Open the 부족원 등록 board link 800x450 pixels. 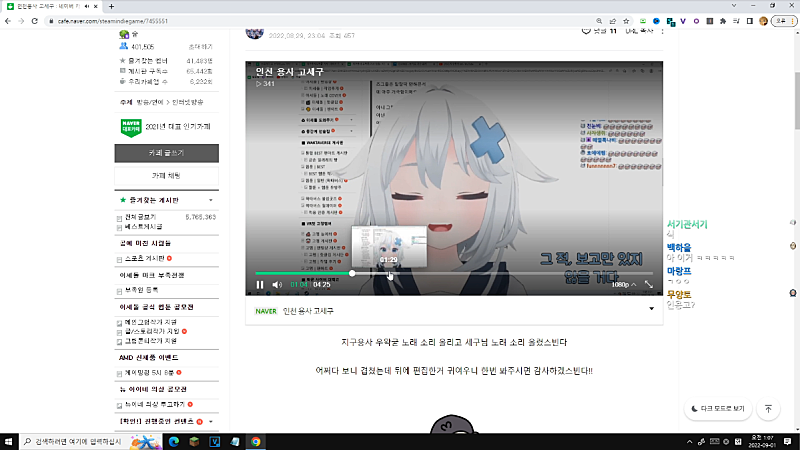tap(141, 290)
